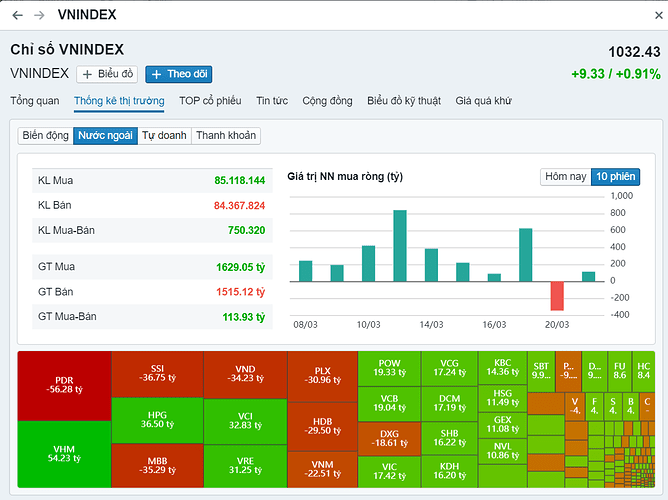Viewport: 668px width, 500px height.
Task: Click the Biểu đồ button
Action: (107, 74)
